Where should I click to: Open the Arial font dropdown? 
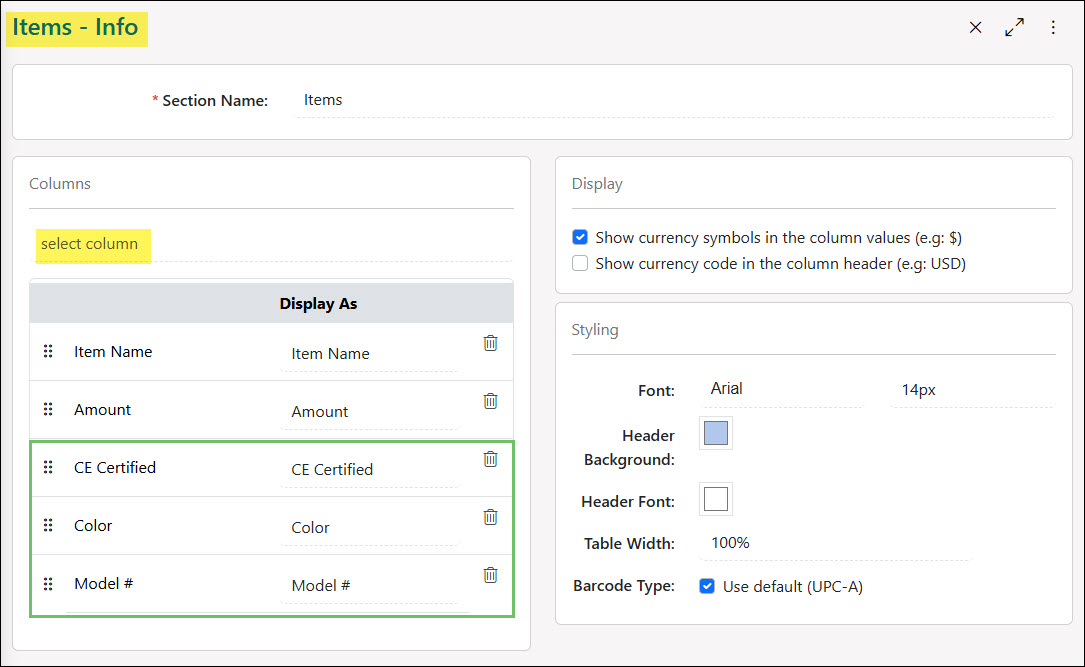pyautogui.click(x=784, y=390)
